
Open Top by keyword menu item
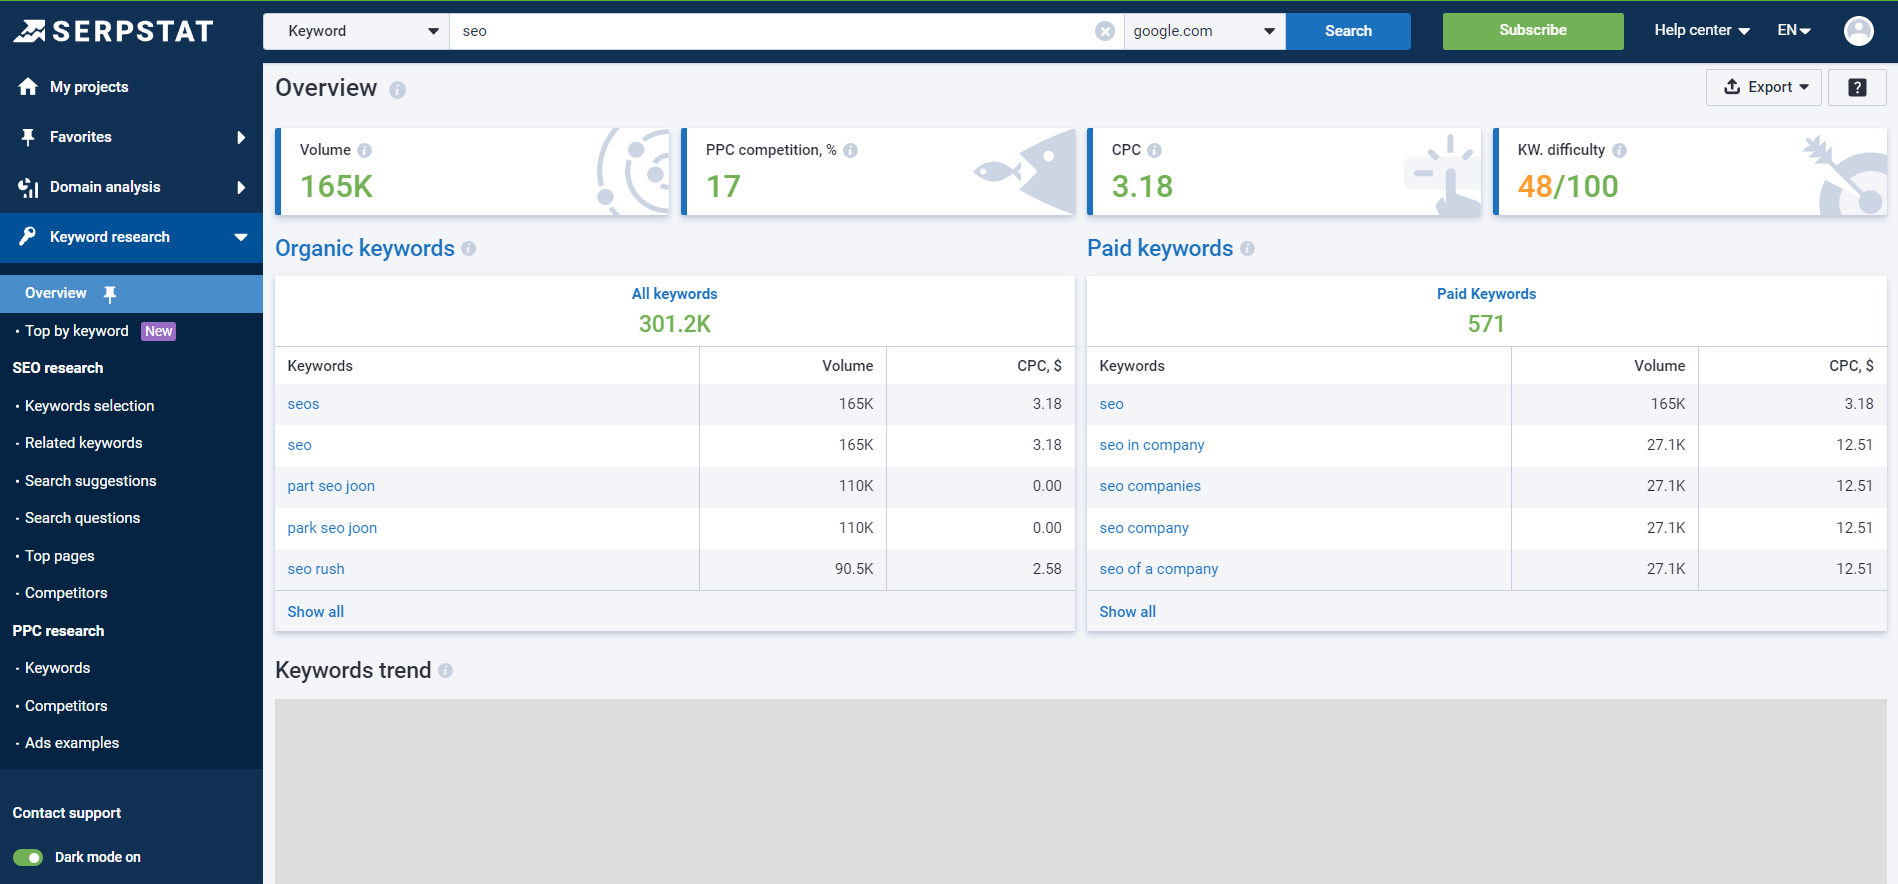tap(77, 331)
